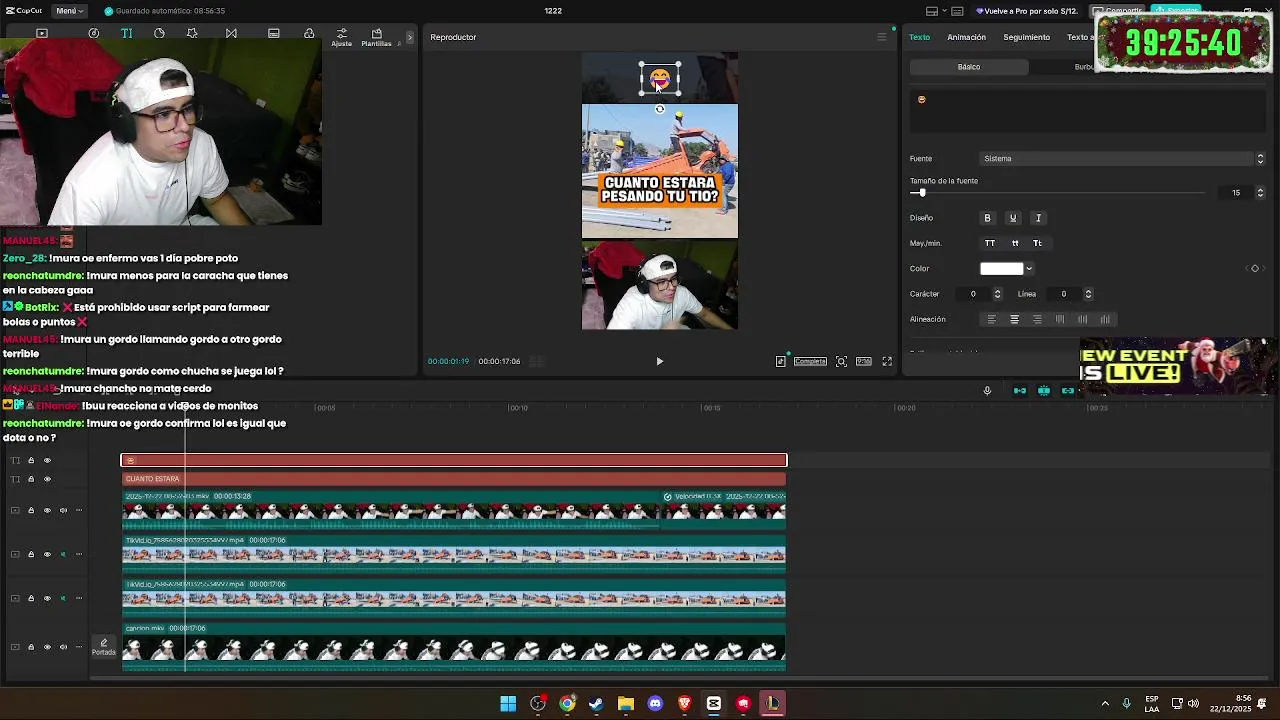Lock the CUANTO ESTARA text track
Screen dimensions: 1280x720
(x=31, y=479)
